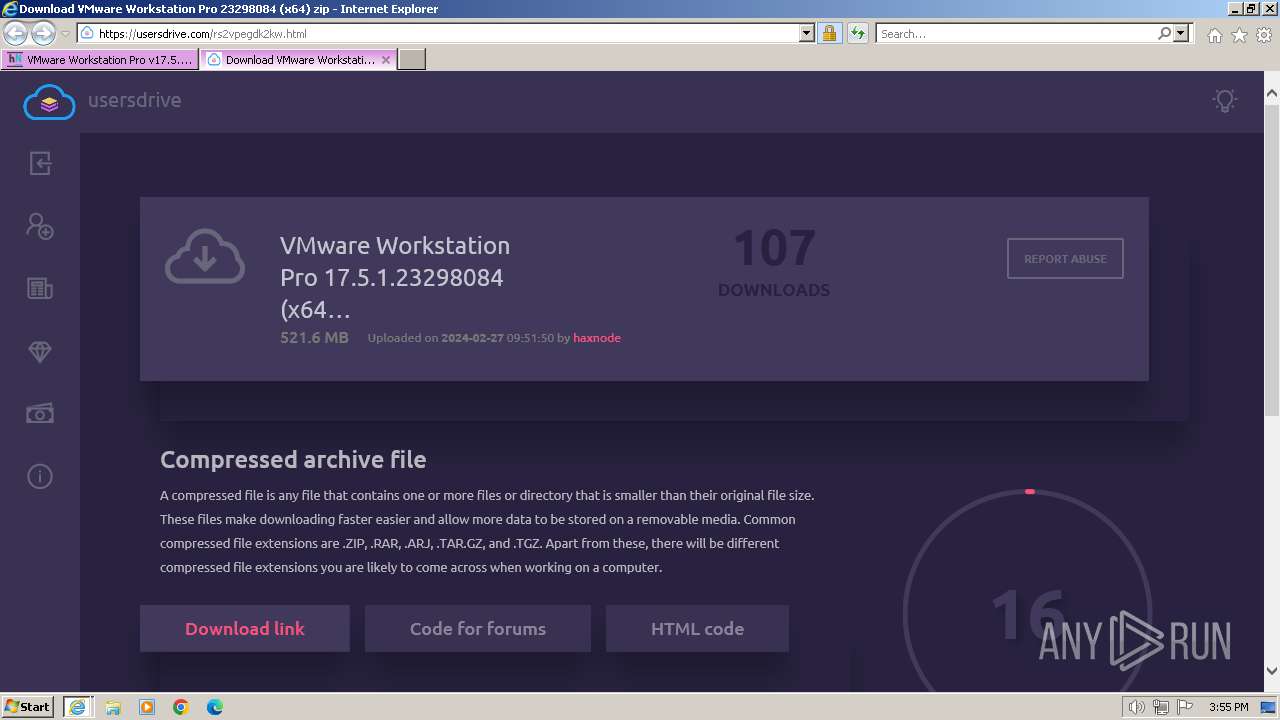
Task: Click the security lock icon in the address bar
Action: click(829, 33)
